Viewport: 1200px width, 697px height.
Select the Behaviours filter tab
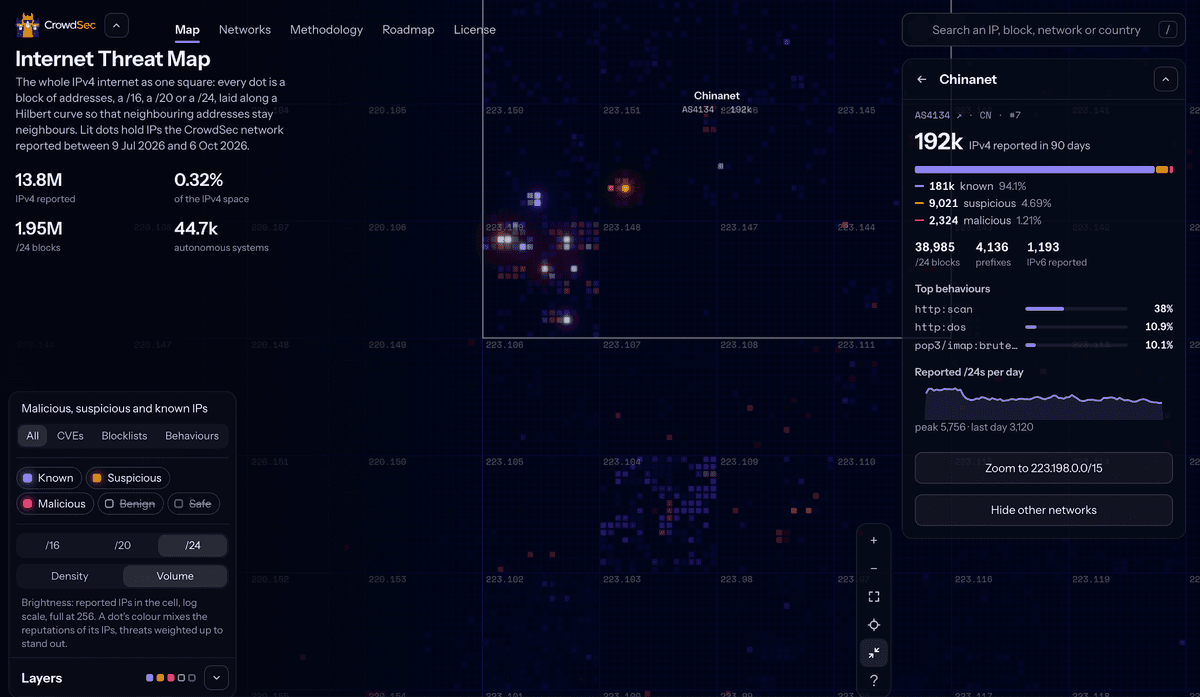click(x=192, y=436)
